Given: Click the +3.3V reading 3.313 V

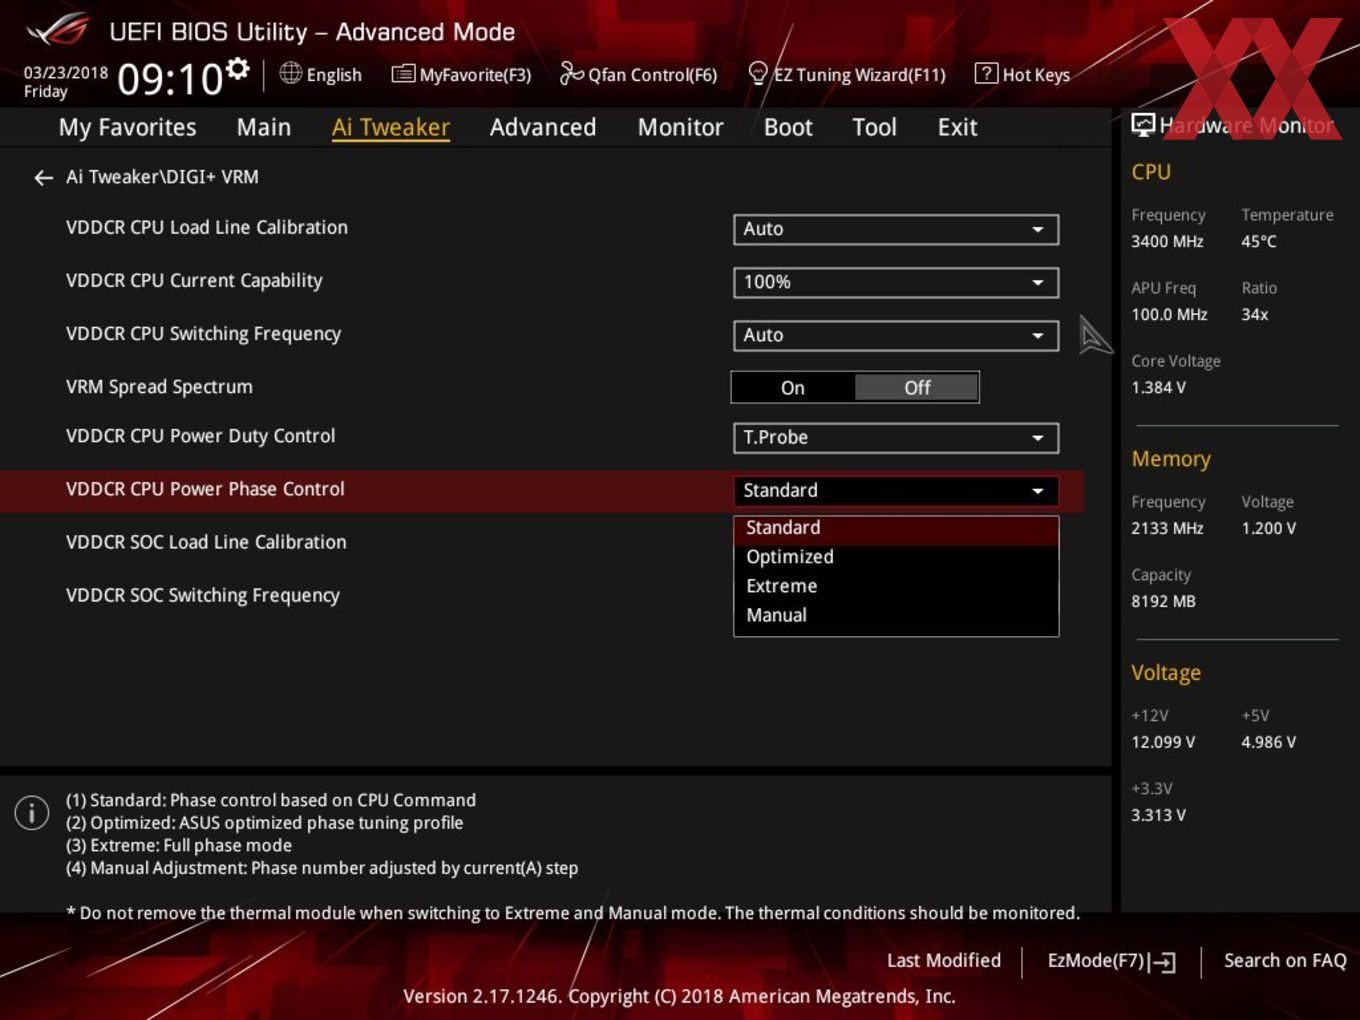Looking at the screenshot, I should [x=1158, y=815].
